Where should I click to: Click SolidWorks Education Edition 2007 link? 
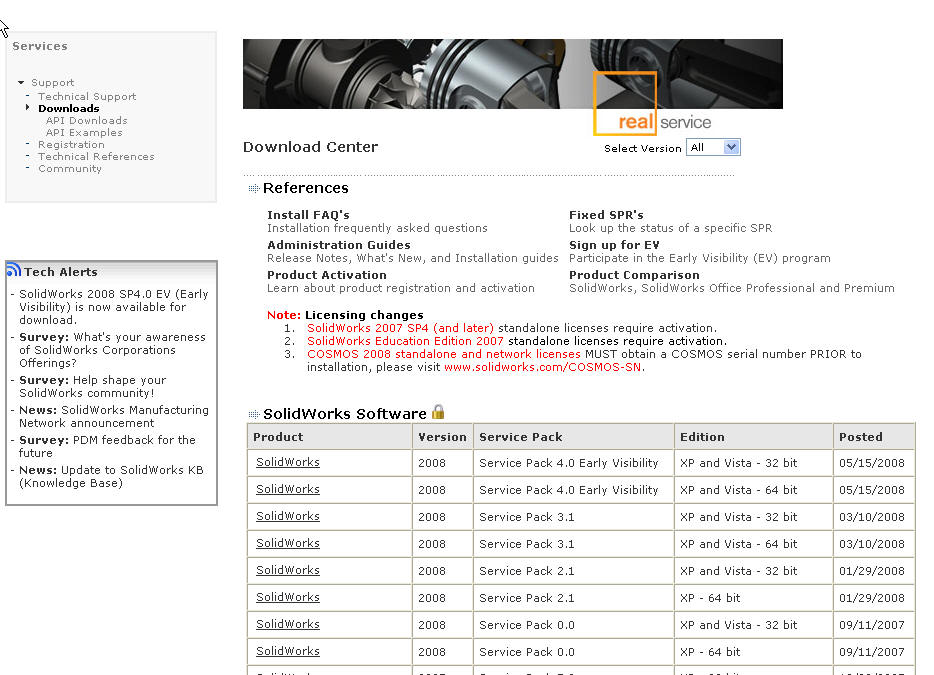[405, 341]
